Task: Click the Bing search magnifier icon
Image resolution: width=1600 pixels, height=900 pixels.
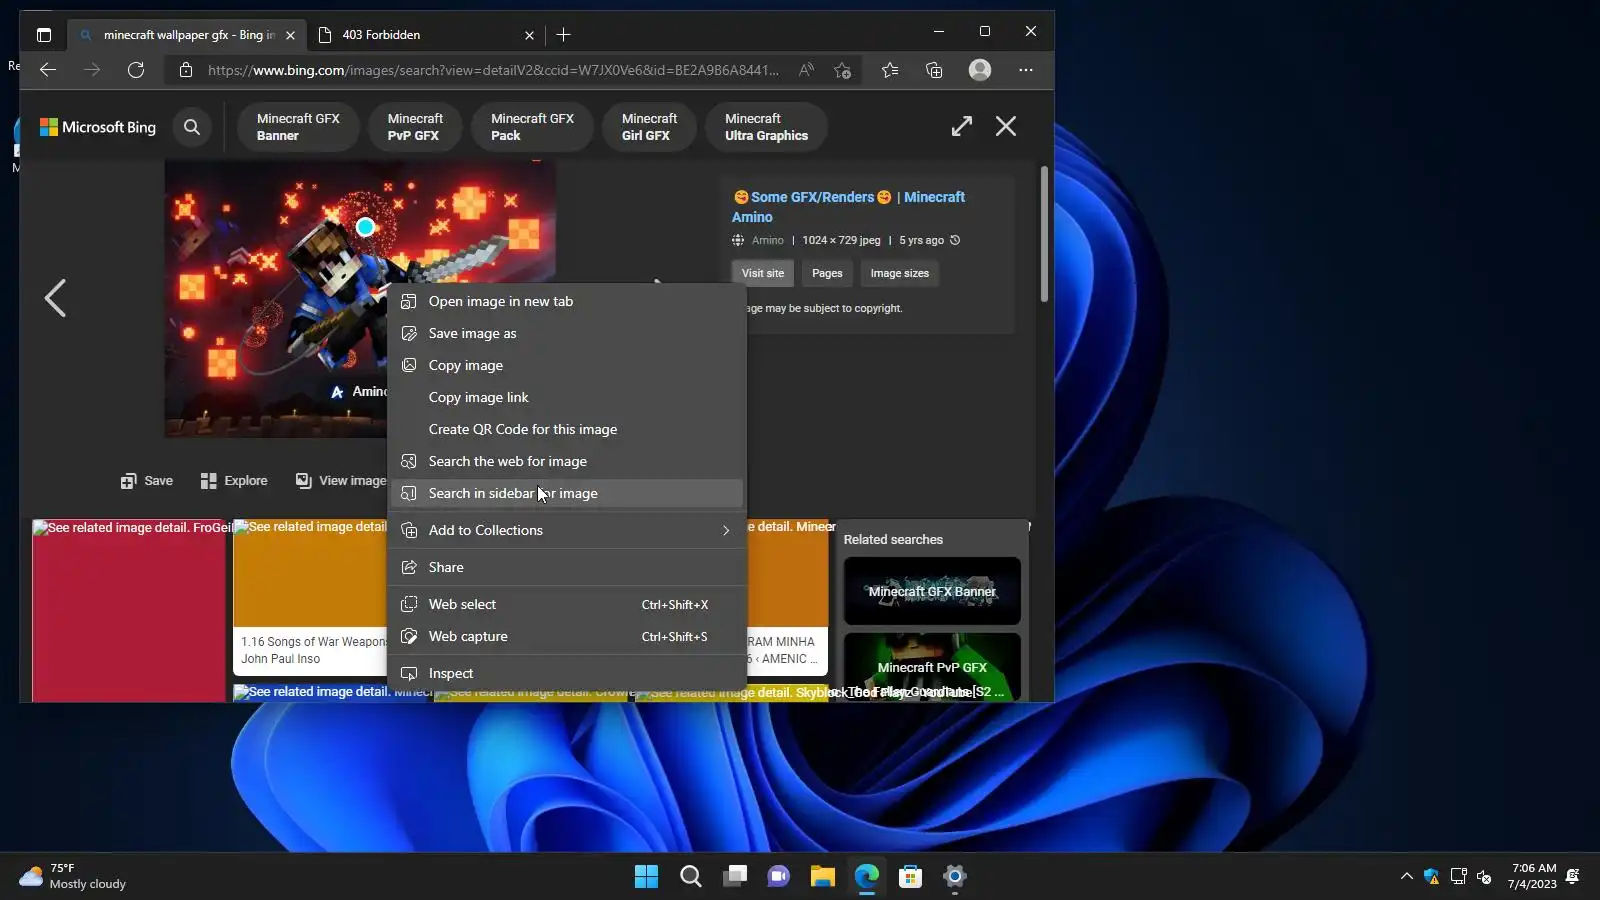Action: (192, 127)
